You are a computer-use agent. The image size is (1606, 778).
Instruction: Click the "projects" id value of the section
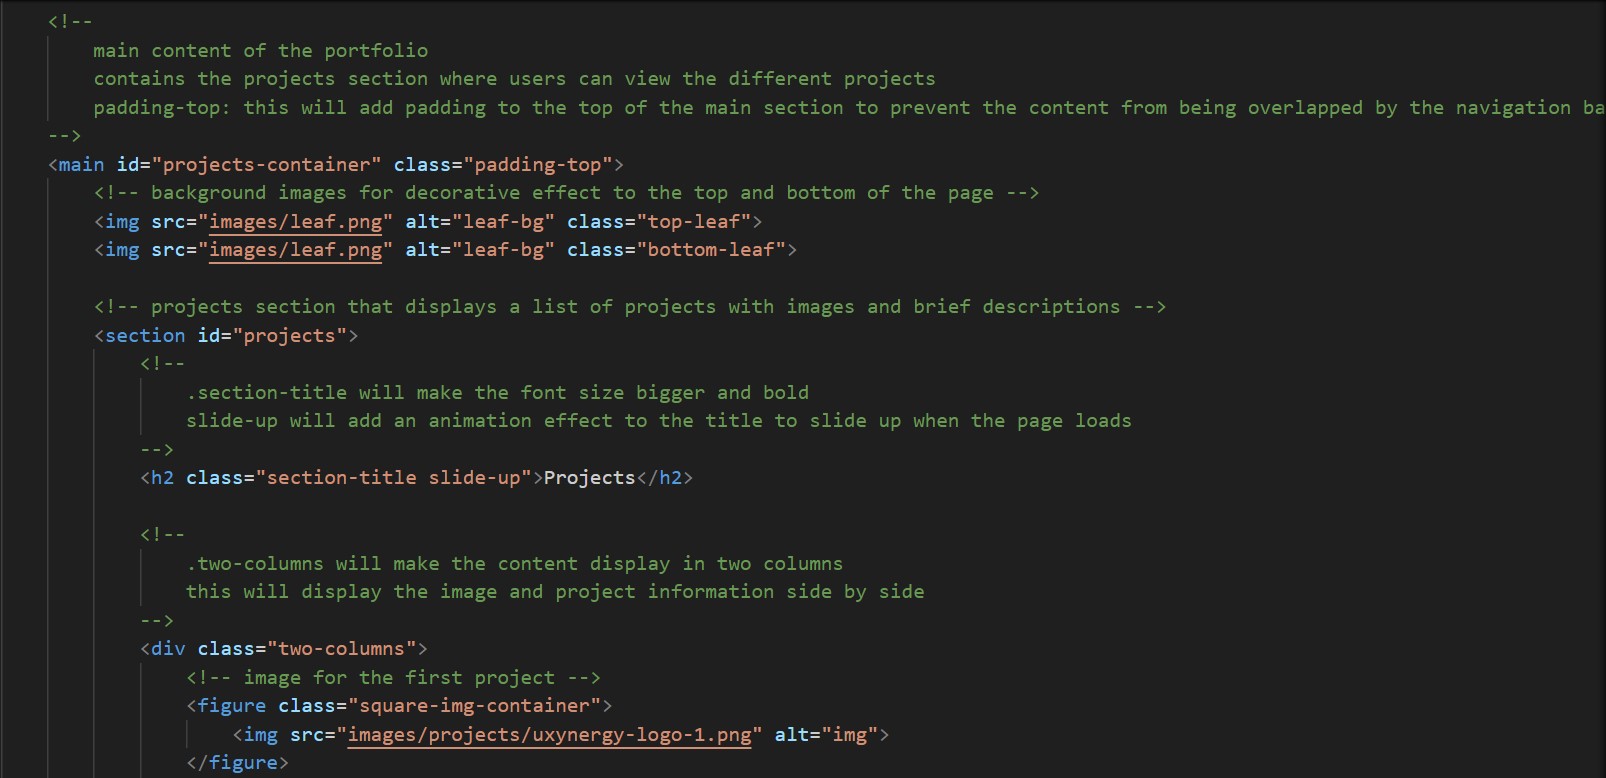(289, 336)
